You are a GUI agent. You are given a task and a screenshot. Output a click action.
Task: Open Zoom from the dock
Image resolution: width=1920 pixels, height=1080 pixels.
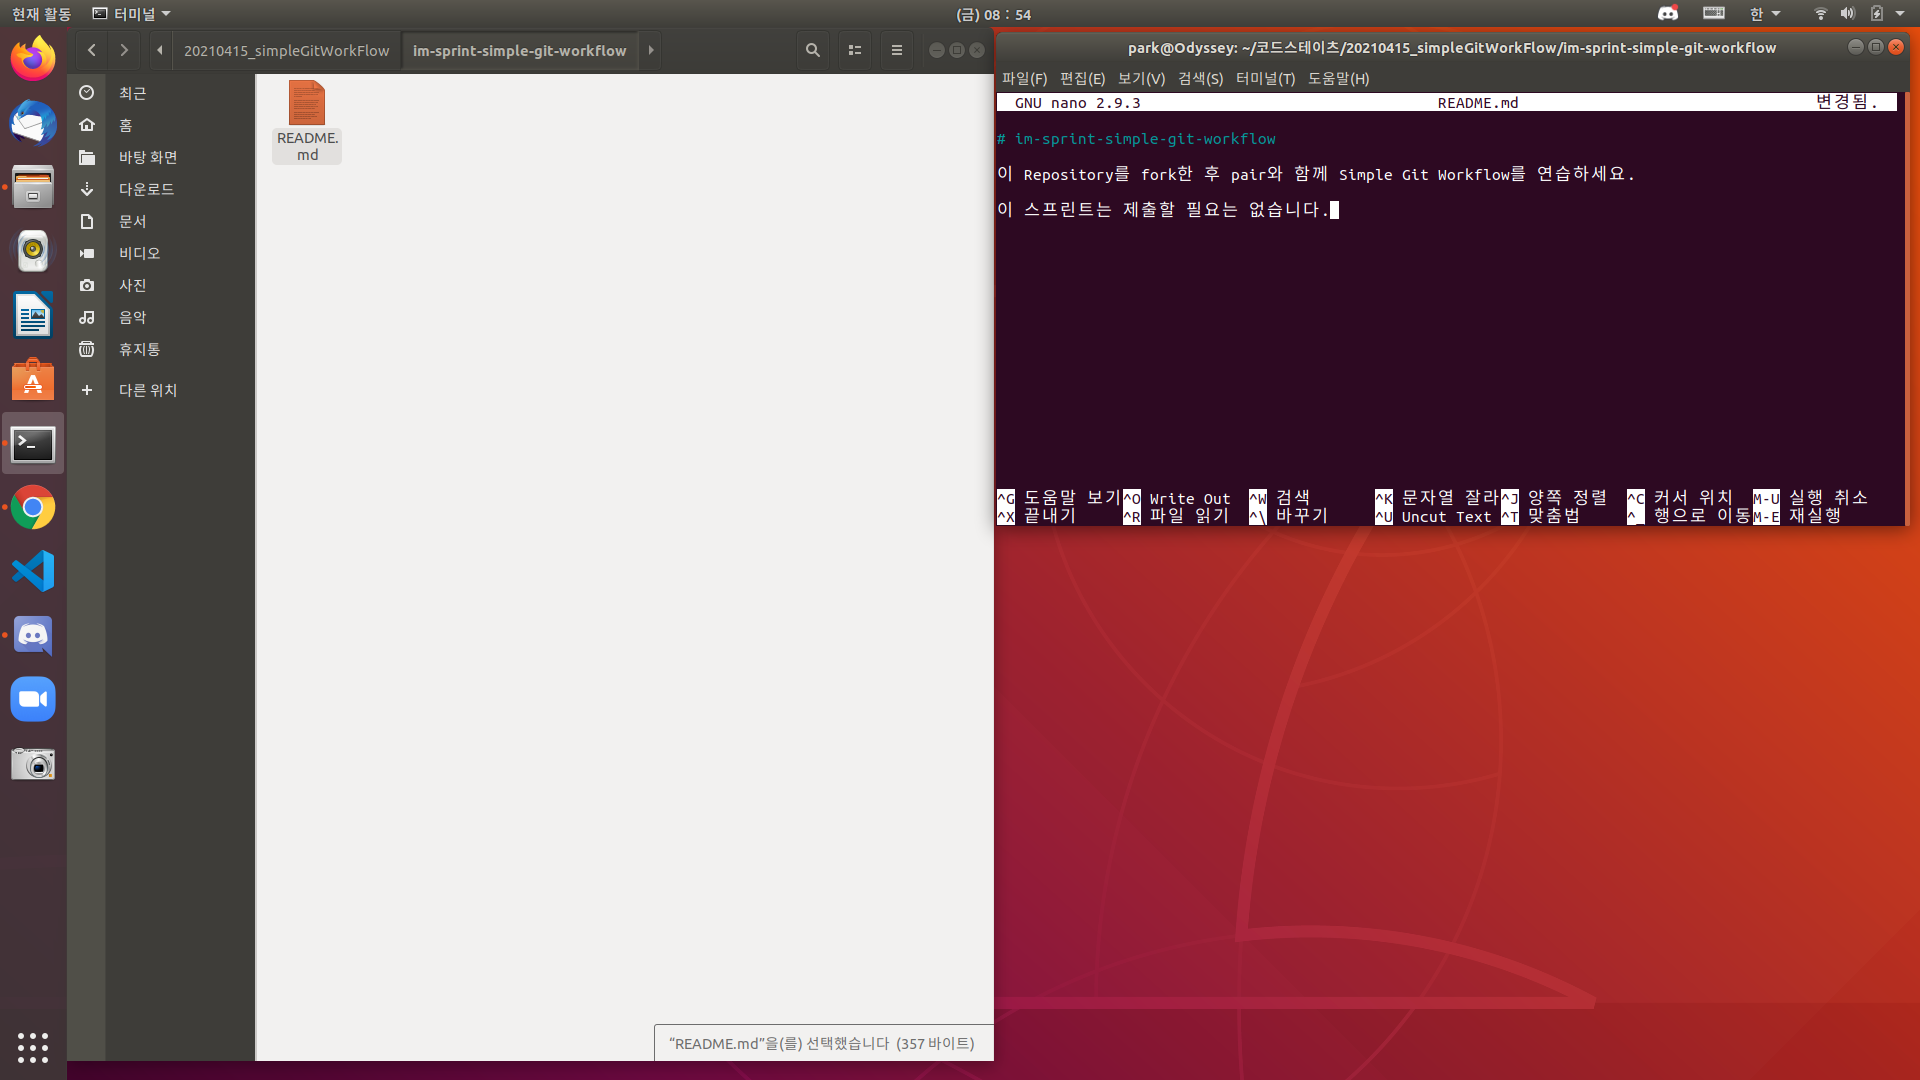[x=33, y=700]
